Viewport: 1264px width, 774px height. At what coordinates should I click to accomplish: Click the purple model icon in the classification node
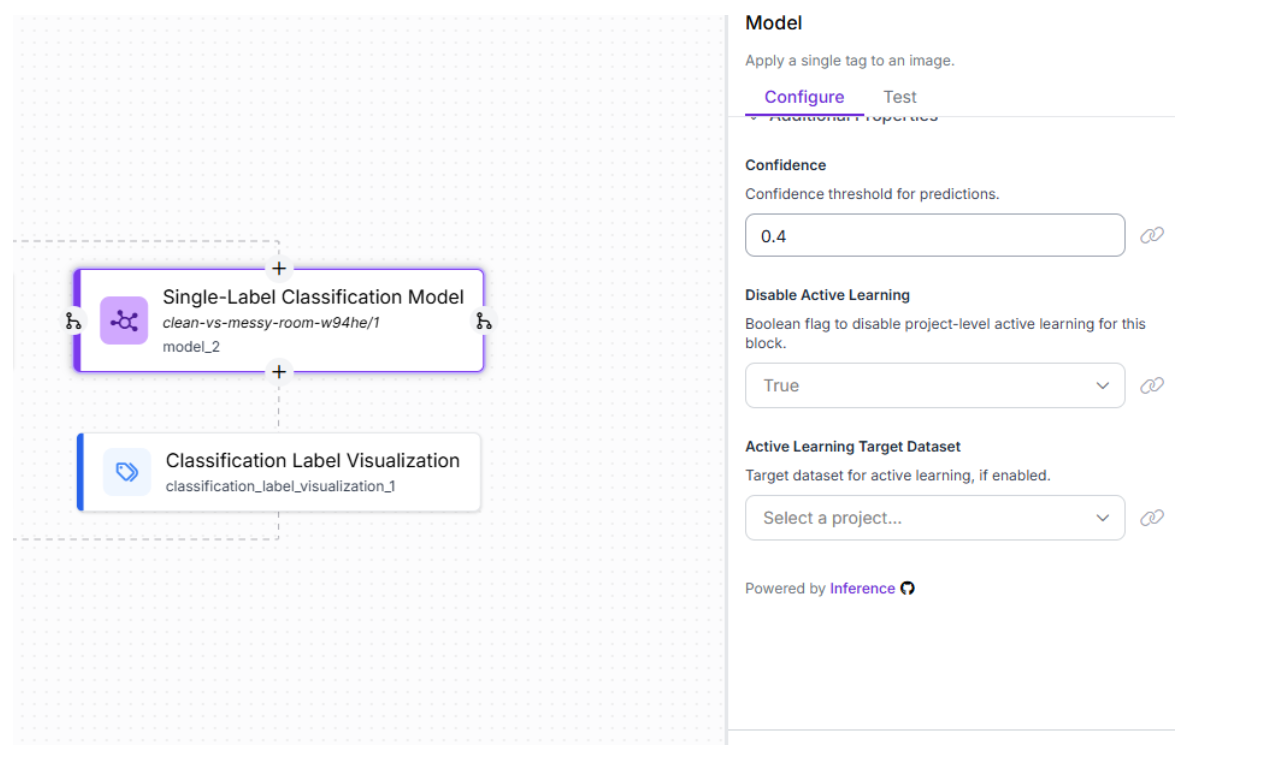tap(124, 321)
